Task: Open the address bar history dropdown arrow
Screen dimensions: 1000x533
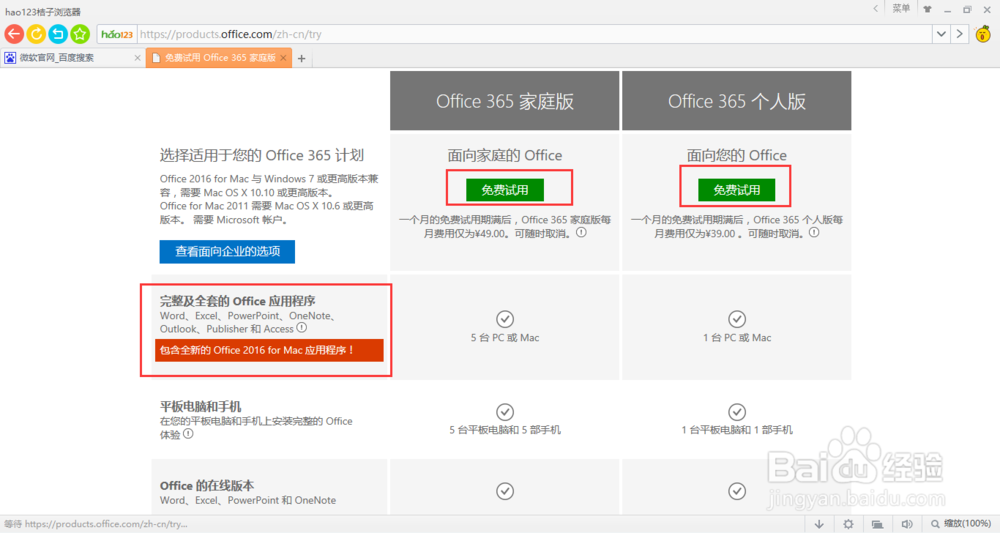Action: point(941,34)
